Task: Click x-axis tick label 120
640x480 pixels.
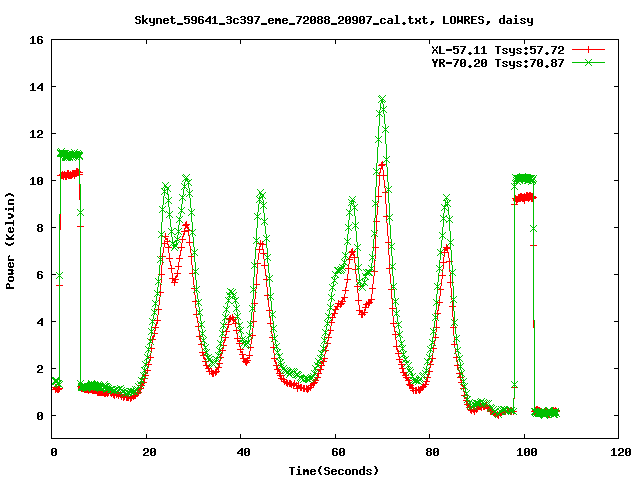Action: pos(621,452)
